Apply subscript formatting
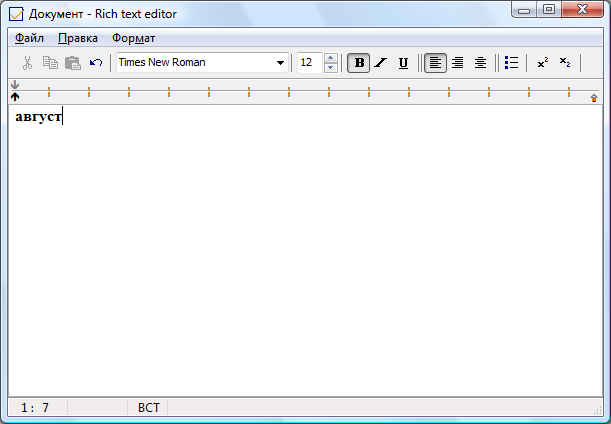 (565, 63)
